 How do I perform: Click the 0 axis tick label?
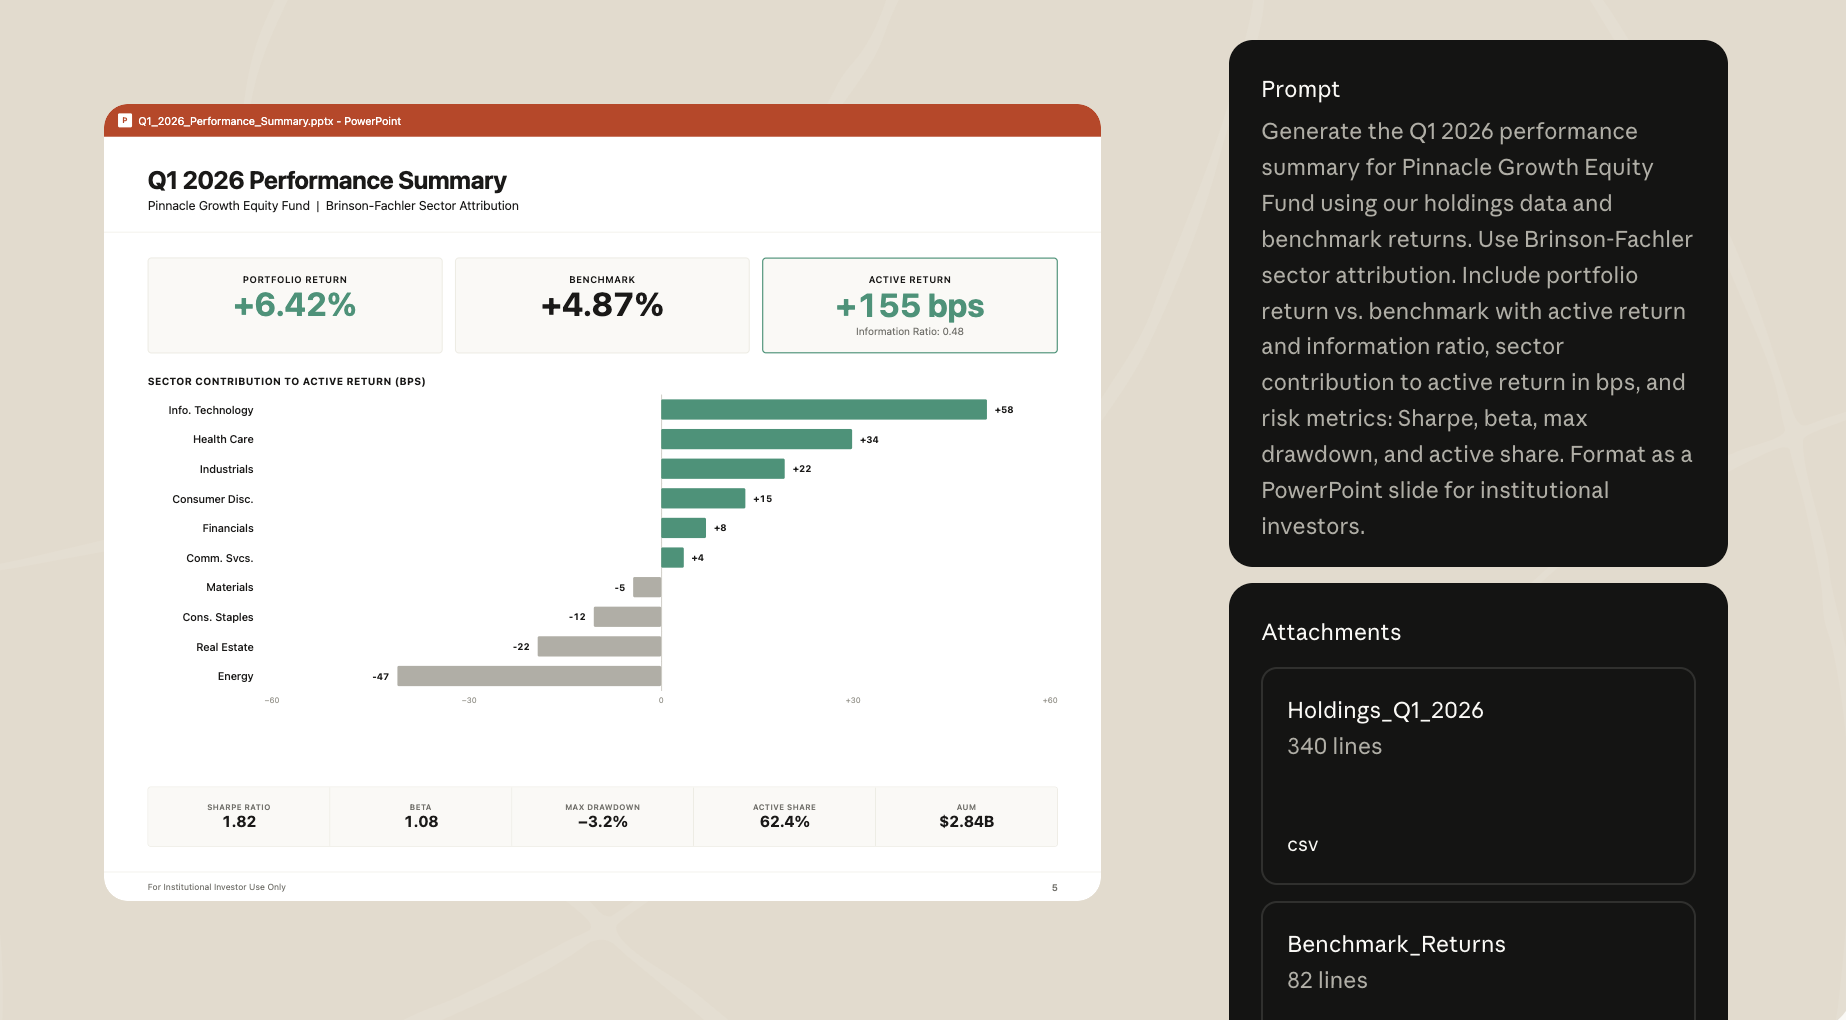[x=661, y=700]
